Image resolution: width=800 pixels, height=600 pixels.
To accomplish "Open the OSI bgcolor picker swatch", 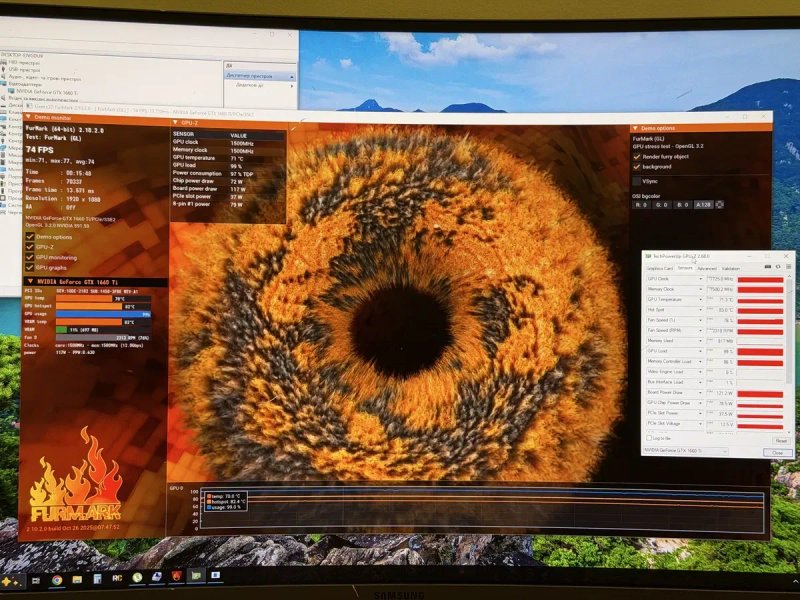I will (x=719, y=205).
